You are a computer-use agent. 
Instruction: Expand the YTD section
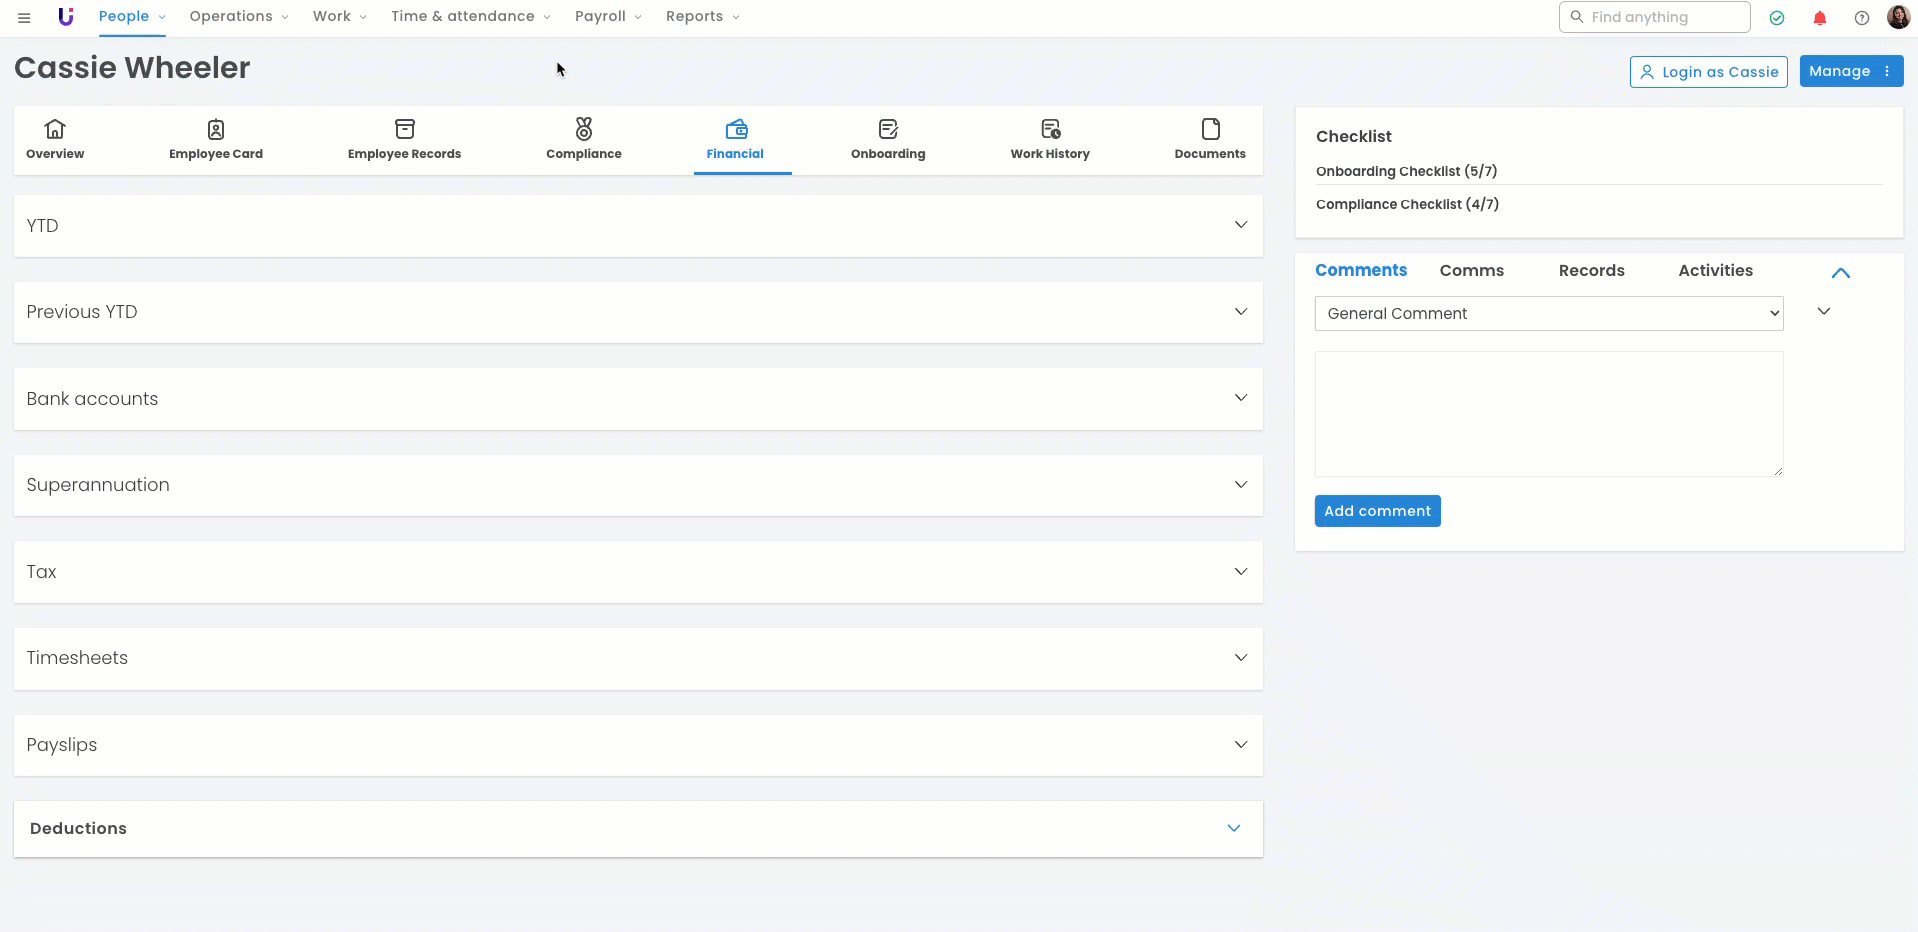click(1240, 225)
